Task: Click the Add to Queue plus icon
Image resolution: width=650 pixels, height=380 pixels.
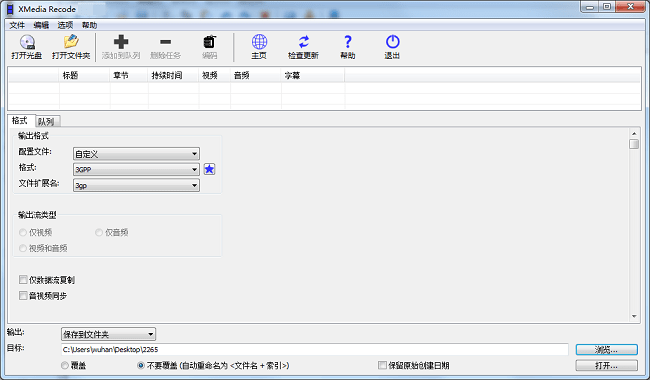Action: pos(121,42)
